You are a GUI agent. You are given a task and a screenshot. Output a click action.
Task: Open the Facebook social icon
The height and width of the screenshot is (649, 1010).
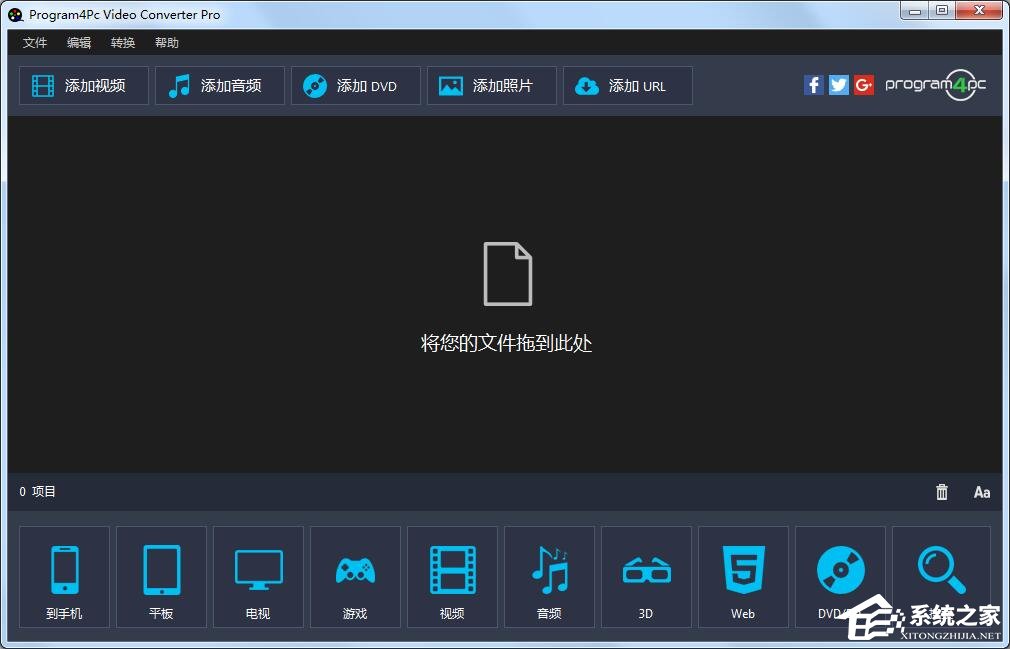tap(813, 85)
